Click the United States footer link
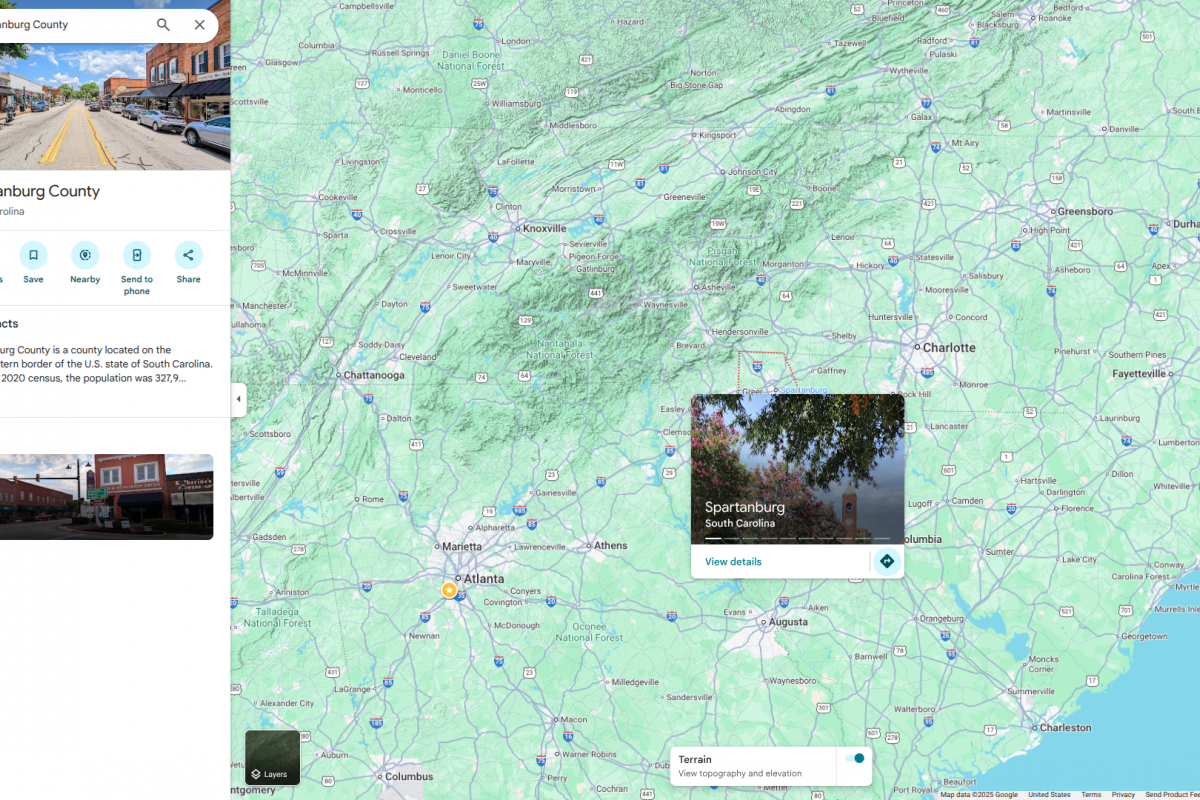 1049,795
